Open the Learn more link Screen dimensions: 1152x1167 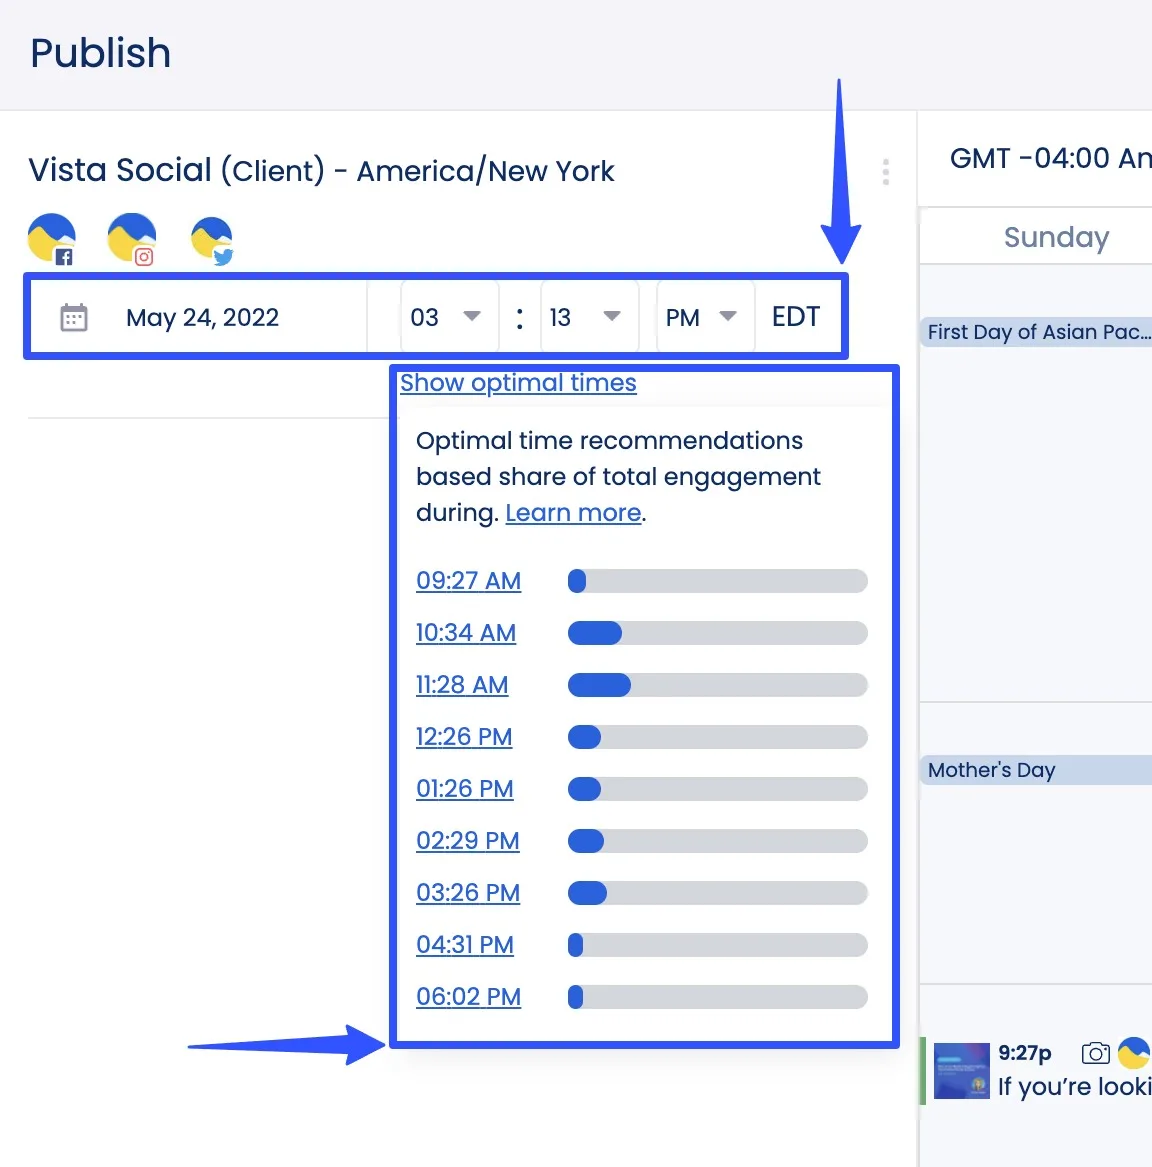coord(573,513)
